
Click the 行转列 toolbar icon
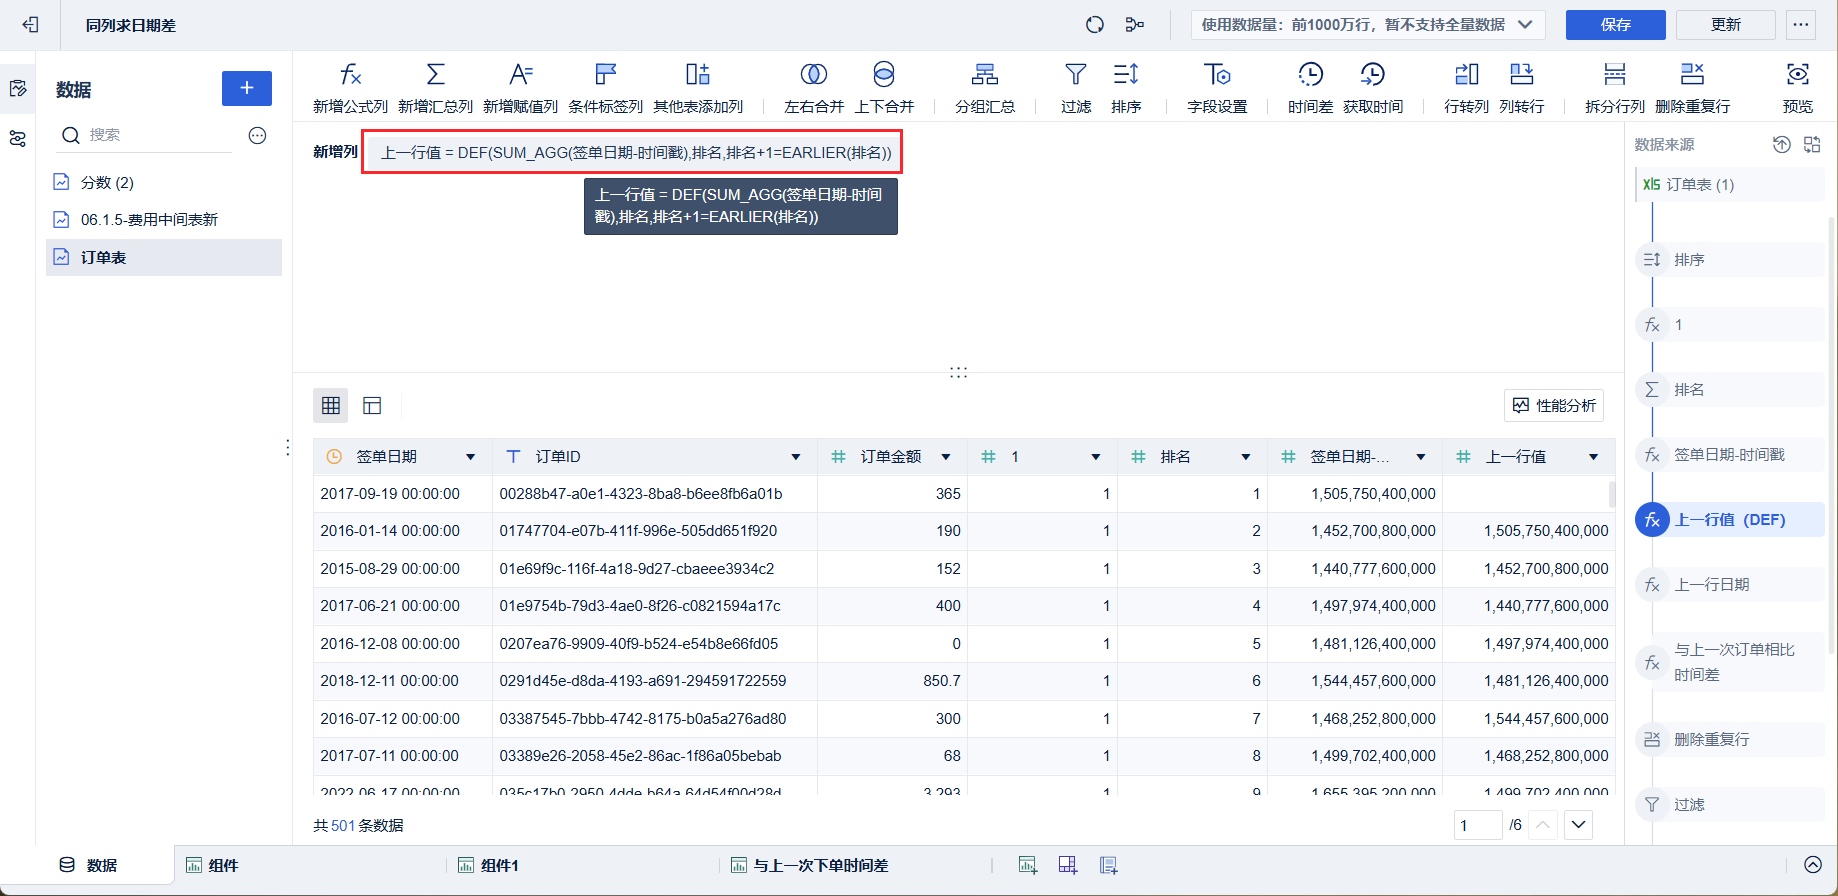(x=1466, y=88)
